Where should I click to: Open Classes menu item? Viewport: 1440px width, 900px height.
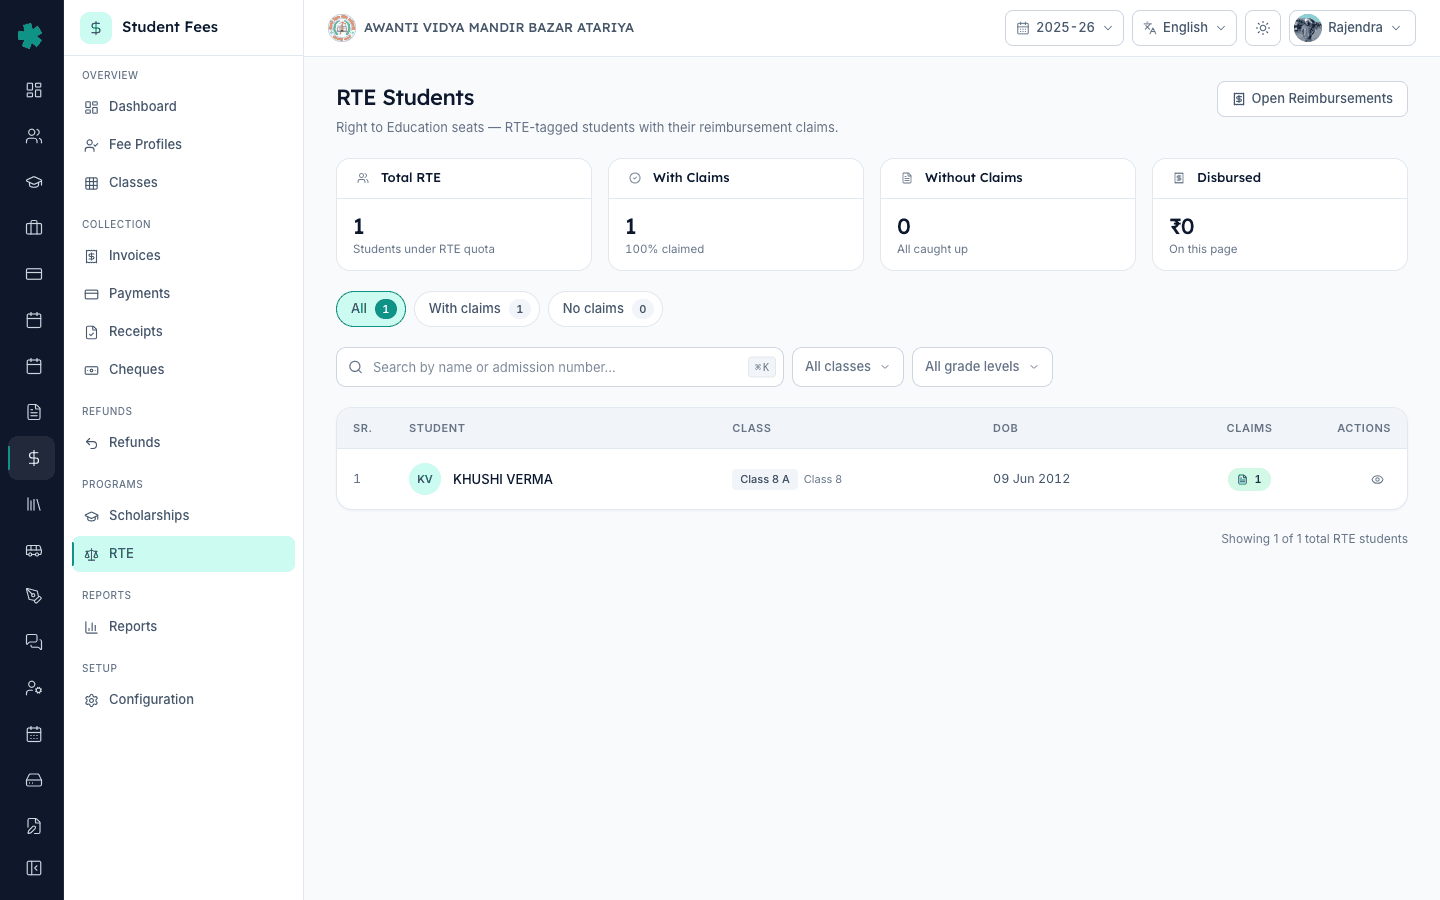pos(183,183)
